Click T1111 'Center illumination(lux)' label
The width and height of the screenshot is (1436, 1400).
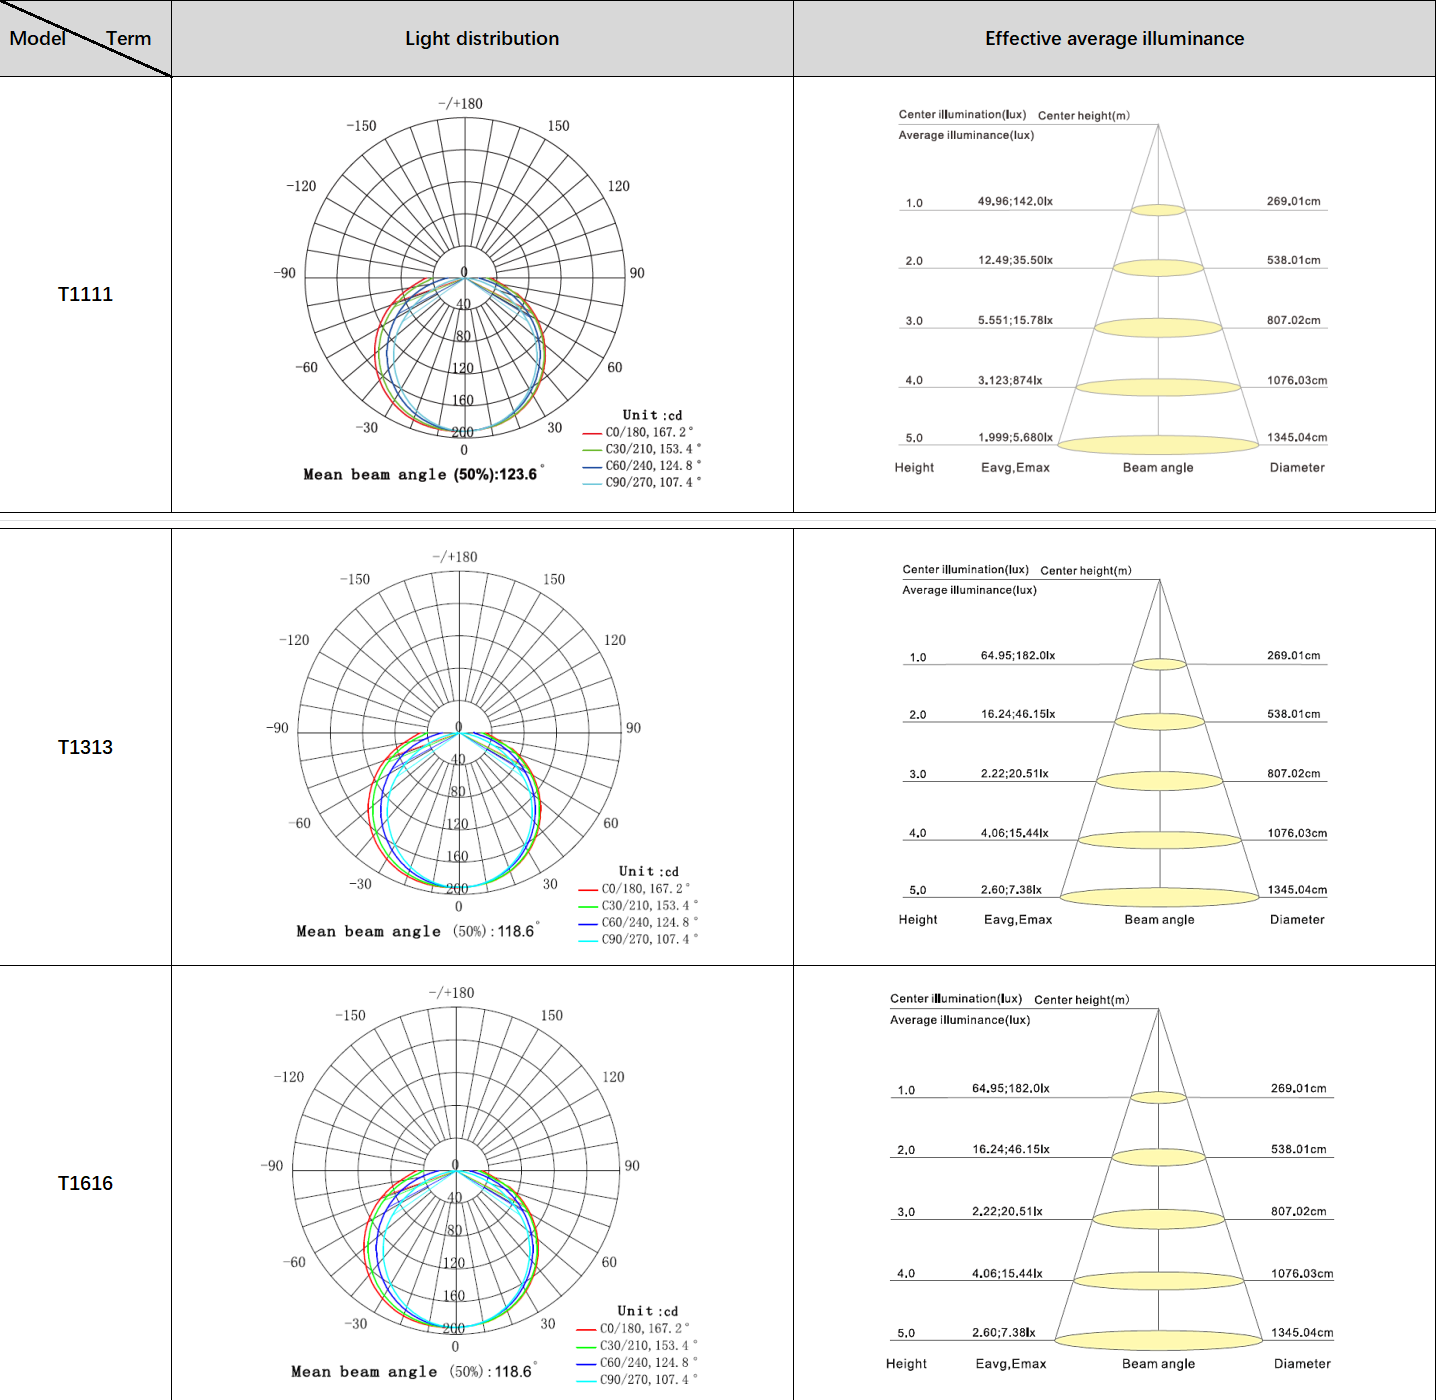point(962,114)
